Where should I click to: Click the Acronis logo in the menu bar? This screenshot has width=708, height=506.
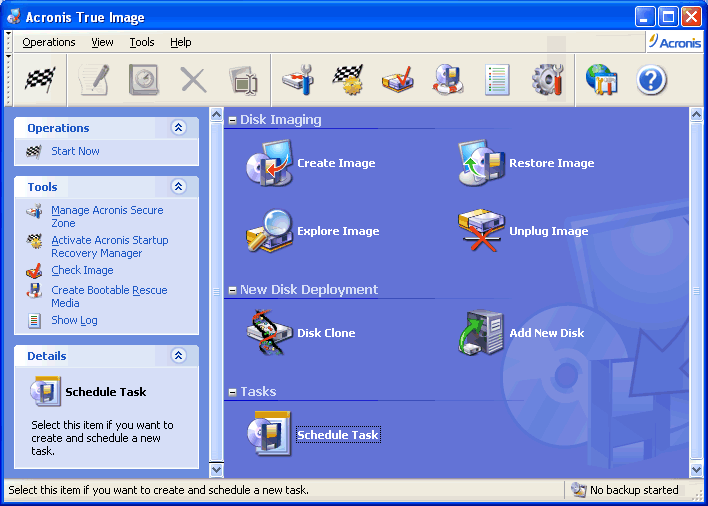[x=675, y=42]
